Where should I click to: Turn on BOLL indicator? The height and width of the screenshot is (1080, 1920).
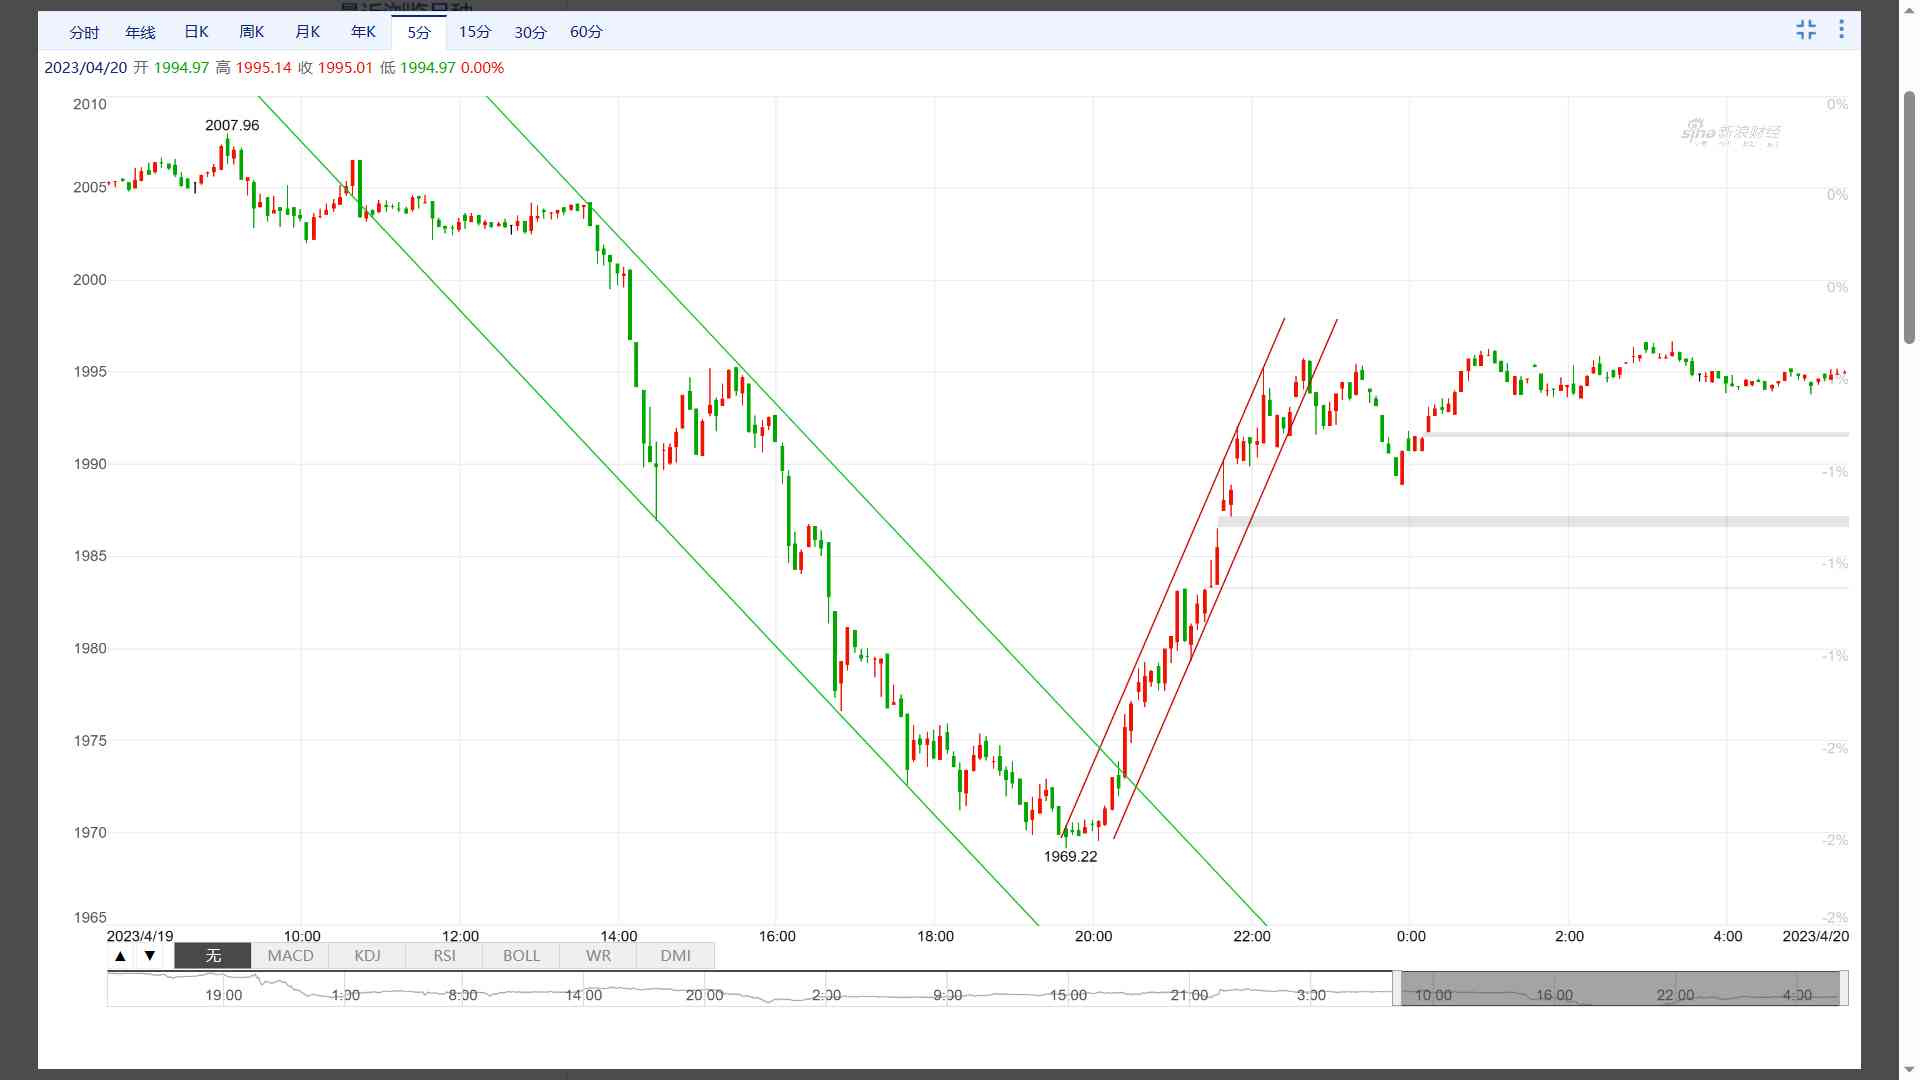(x=521, y=956)
